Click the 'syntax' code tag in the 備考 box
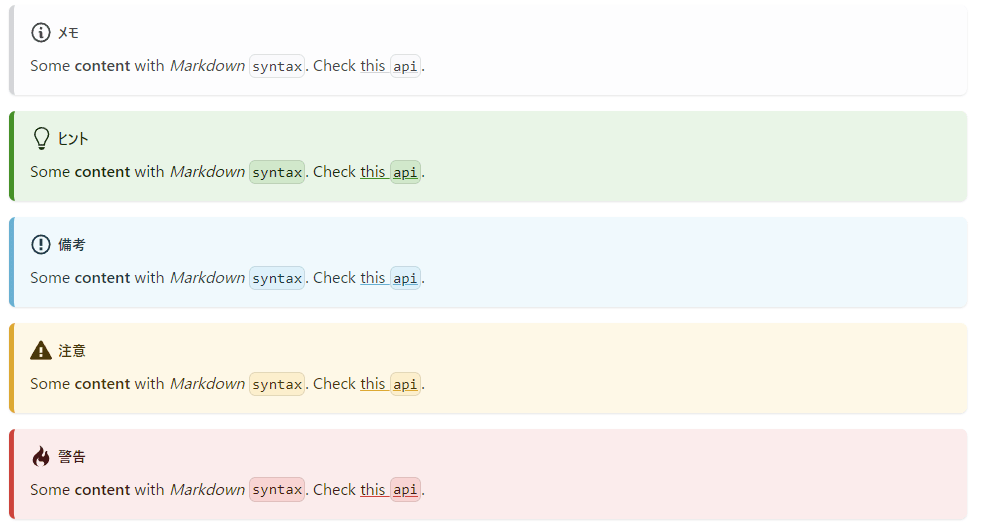This screenshot has height=530, width=984. (x=277, y=278)
